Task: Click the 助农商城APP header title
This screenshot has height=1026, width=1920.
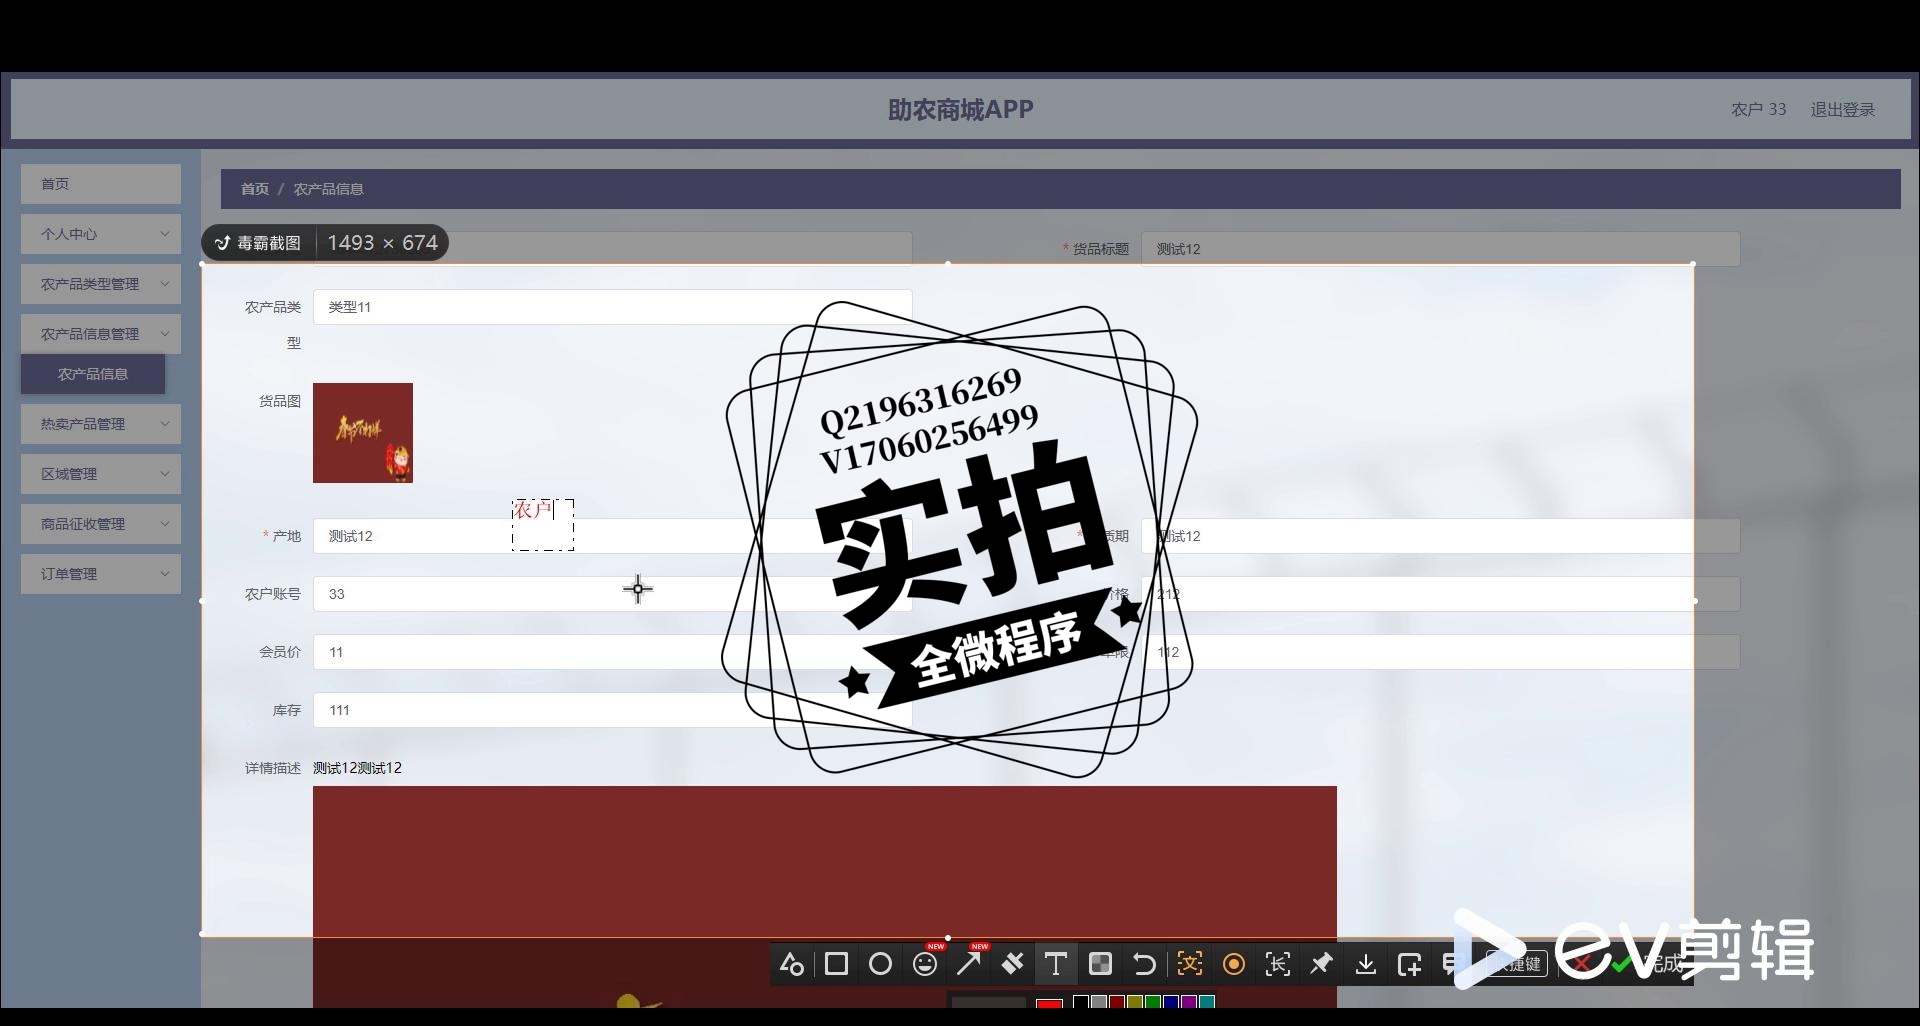Action: click(x=960, y=109)
